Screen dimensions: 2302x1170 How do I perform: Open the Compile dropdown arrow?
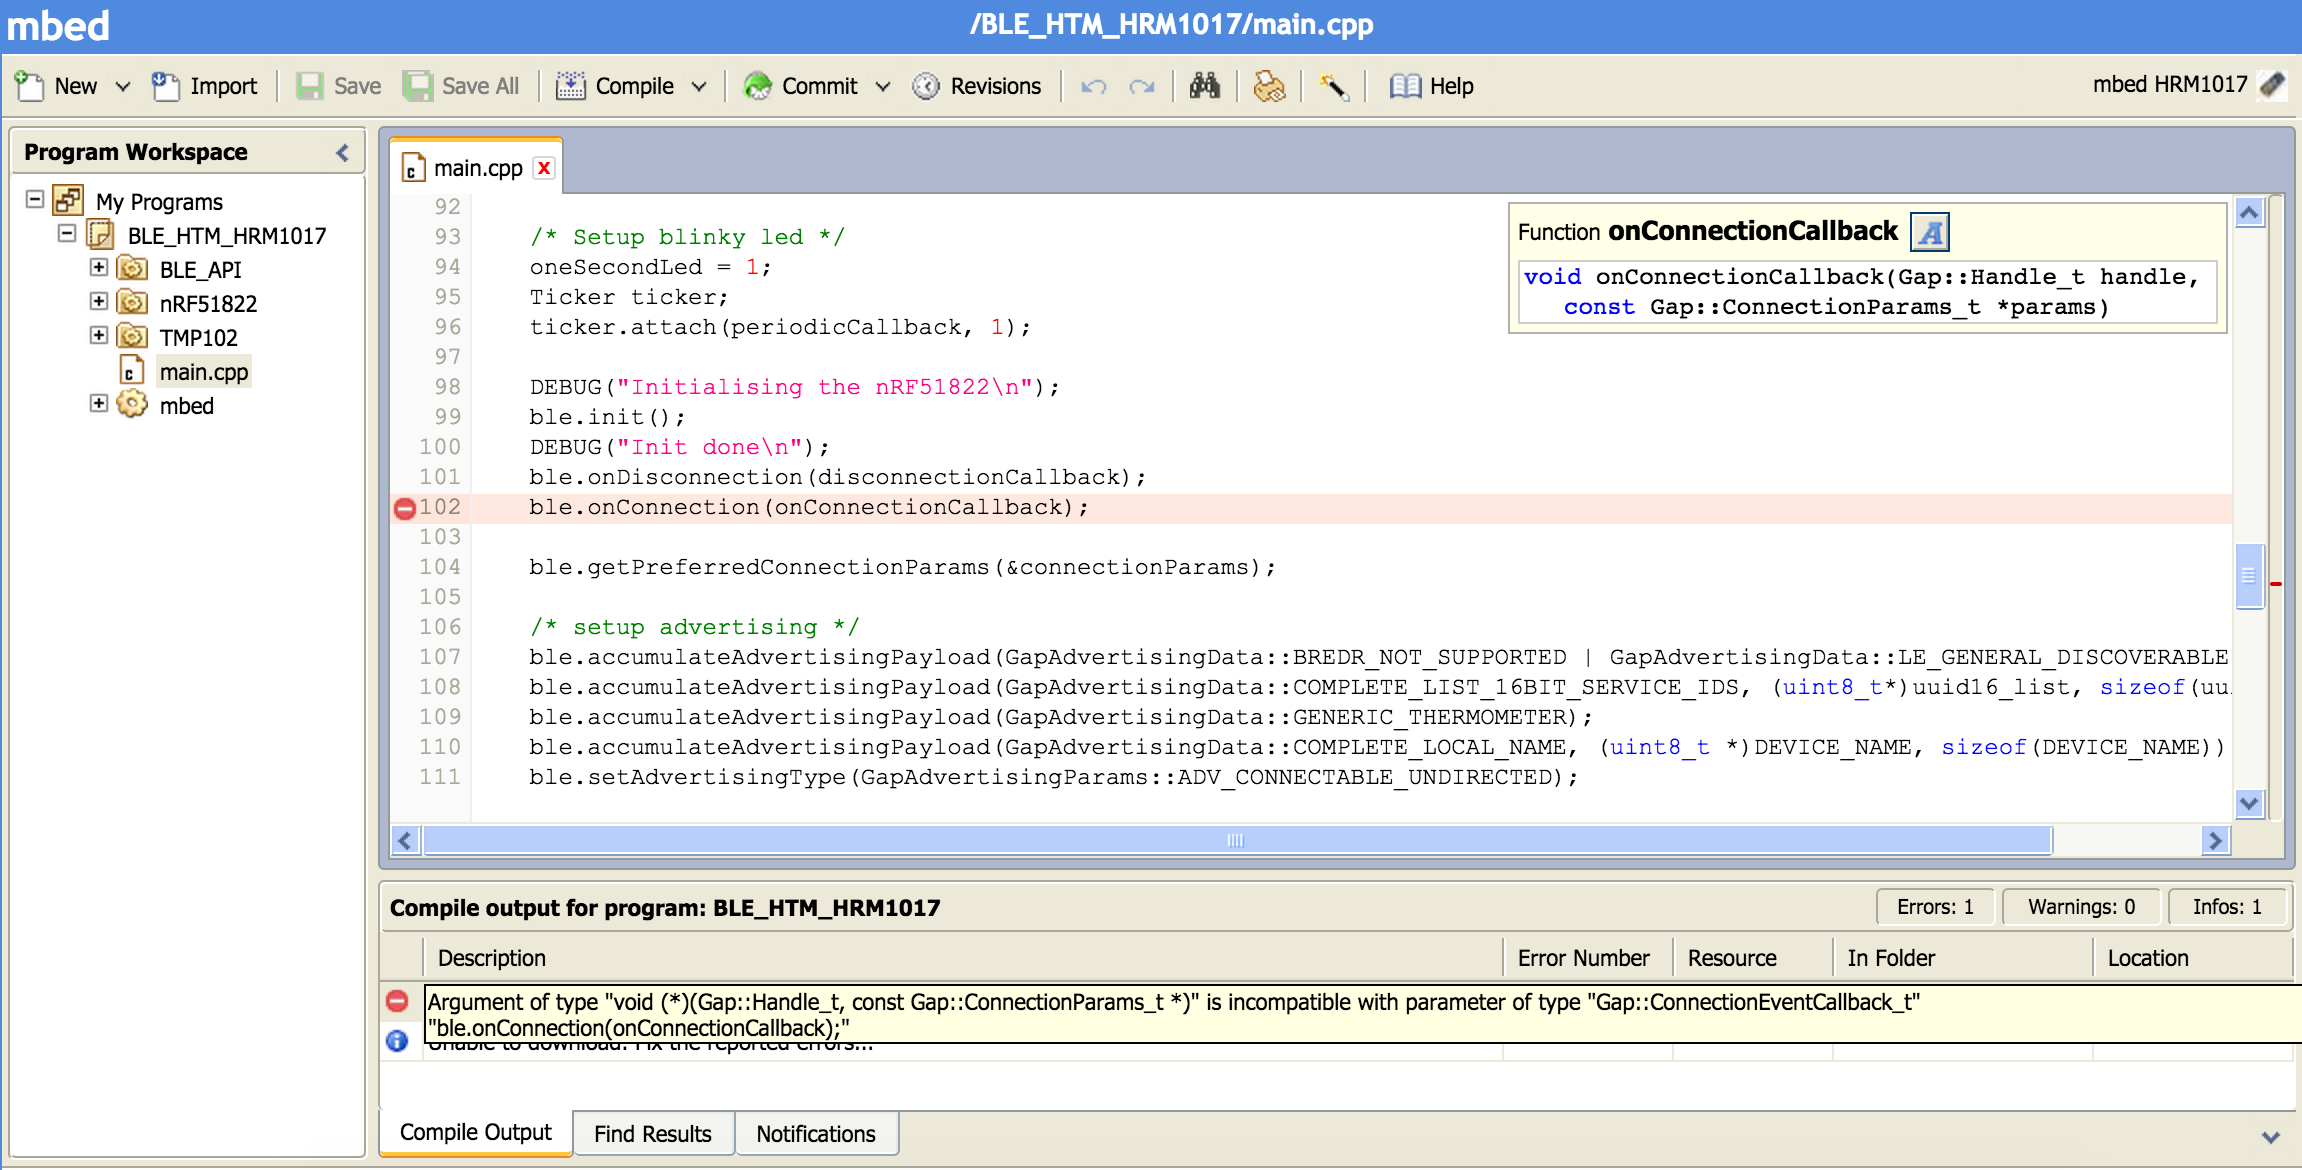[700, 87]
